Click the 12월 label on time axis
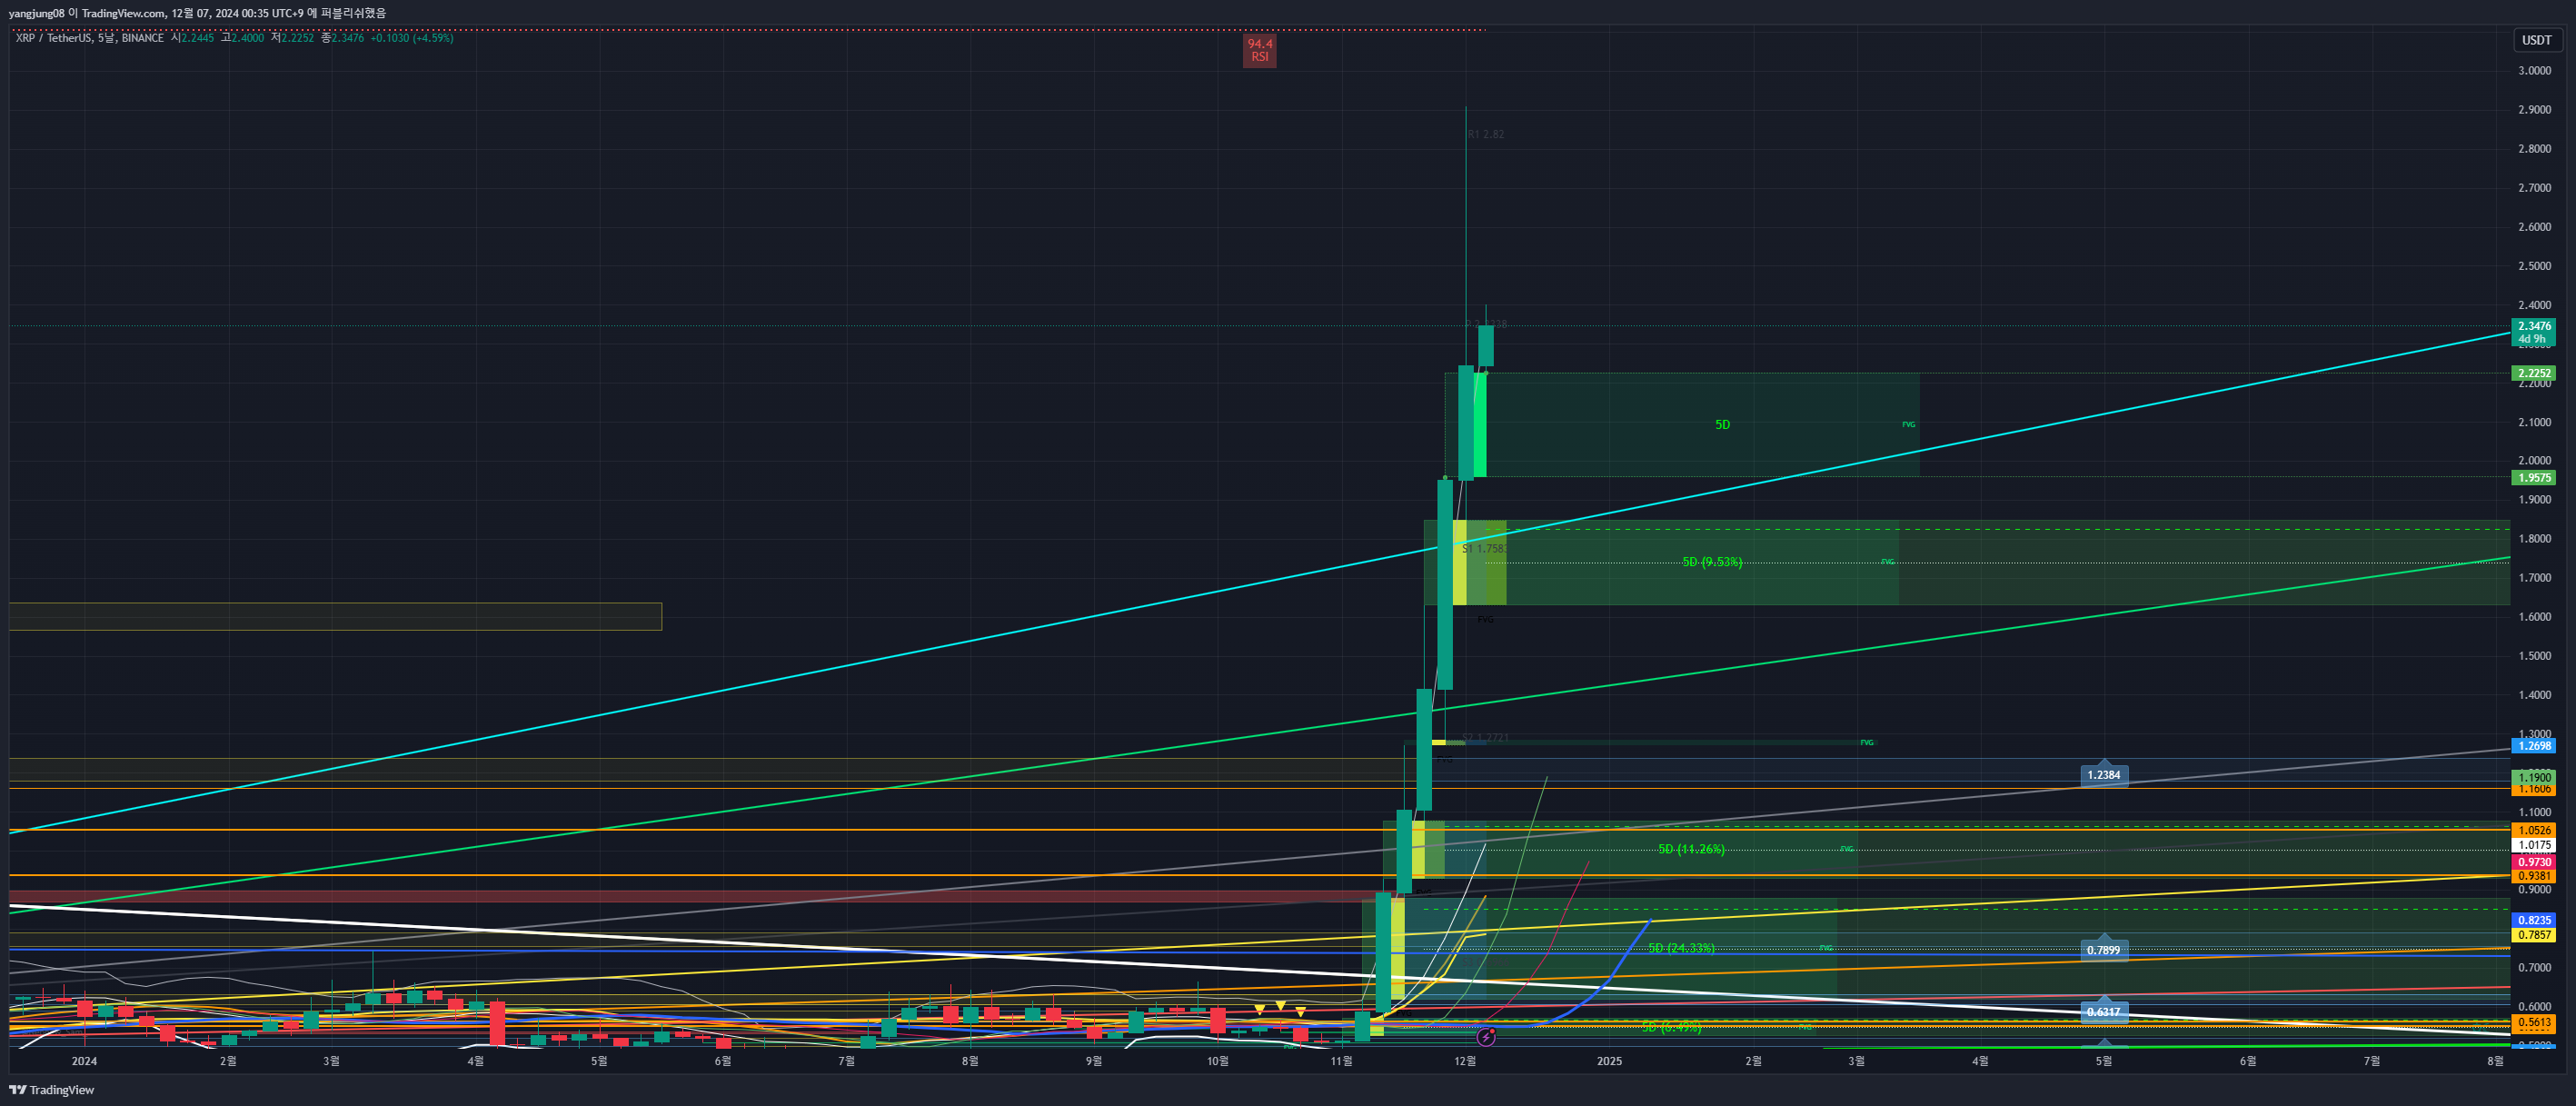The image size is (2576, 1106). [1464, 1061]
